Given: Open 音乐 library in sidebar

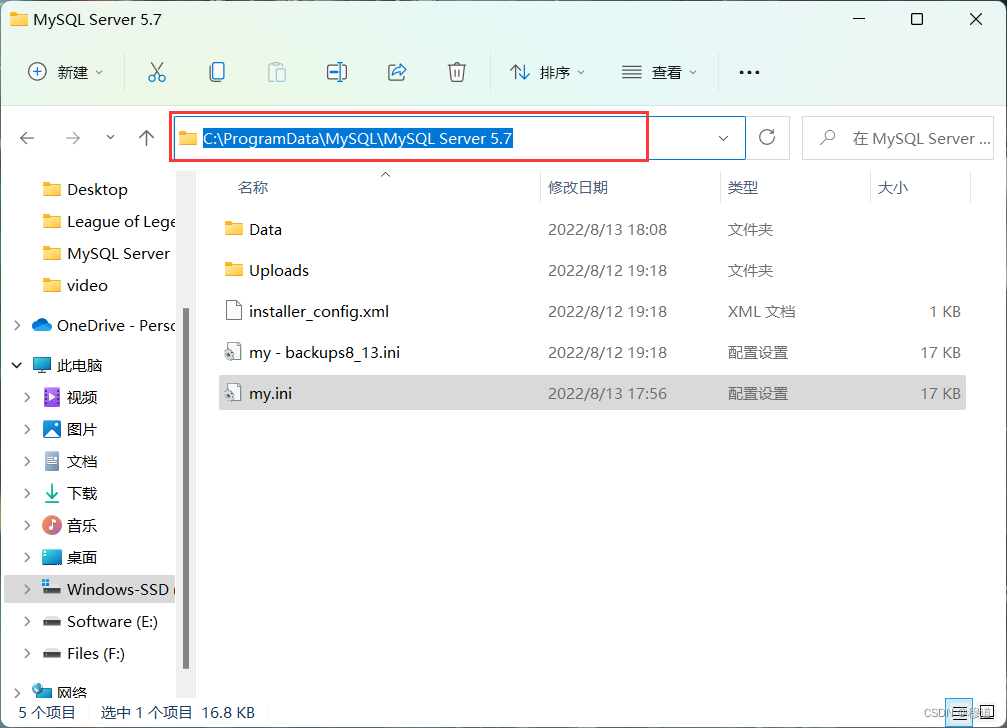Looking at the screenshot, I should pos(70,526).
